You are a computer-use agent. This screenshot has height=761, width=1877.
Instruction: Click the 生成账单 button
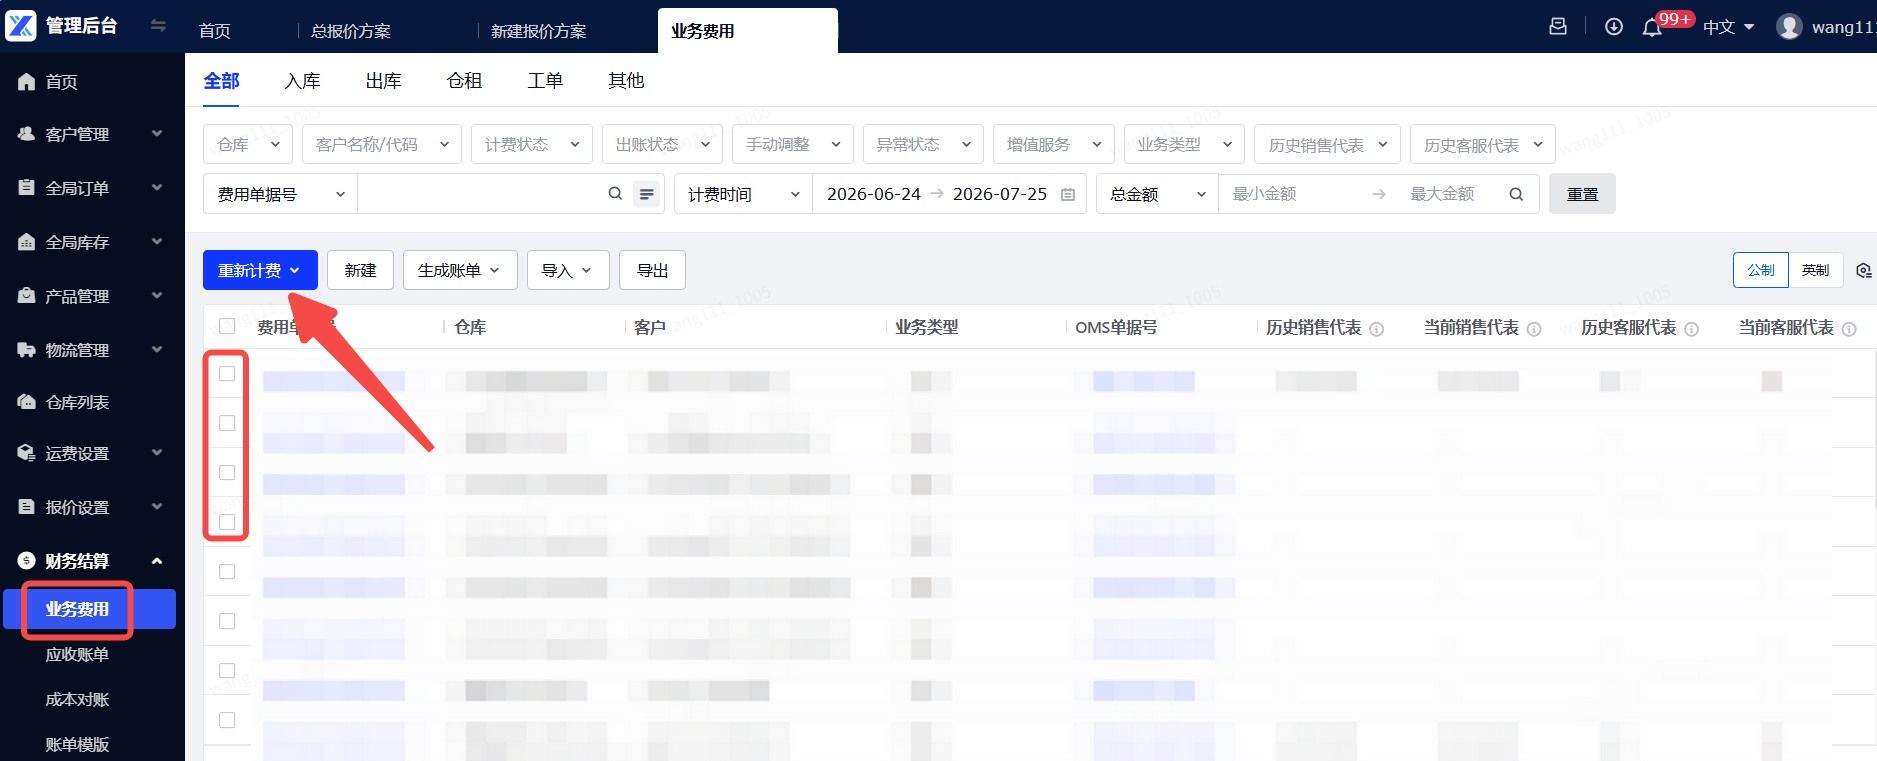pyautogui.click(x=460, y=270)
